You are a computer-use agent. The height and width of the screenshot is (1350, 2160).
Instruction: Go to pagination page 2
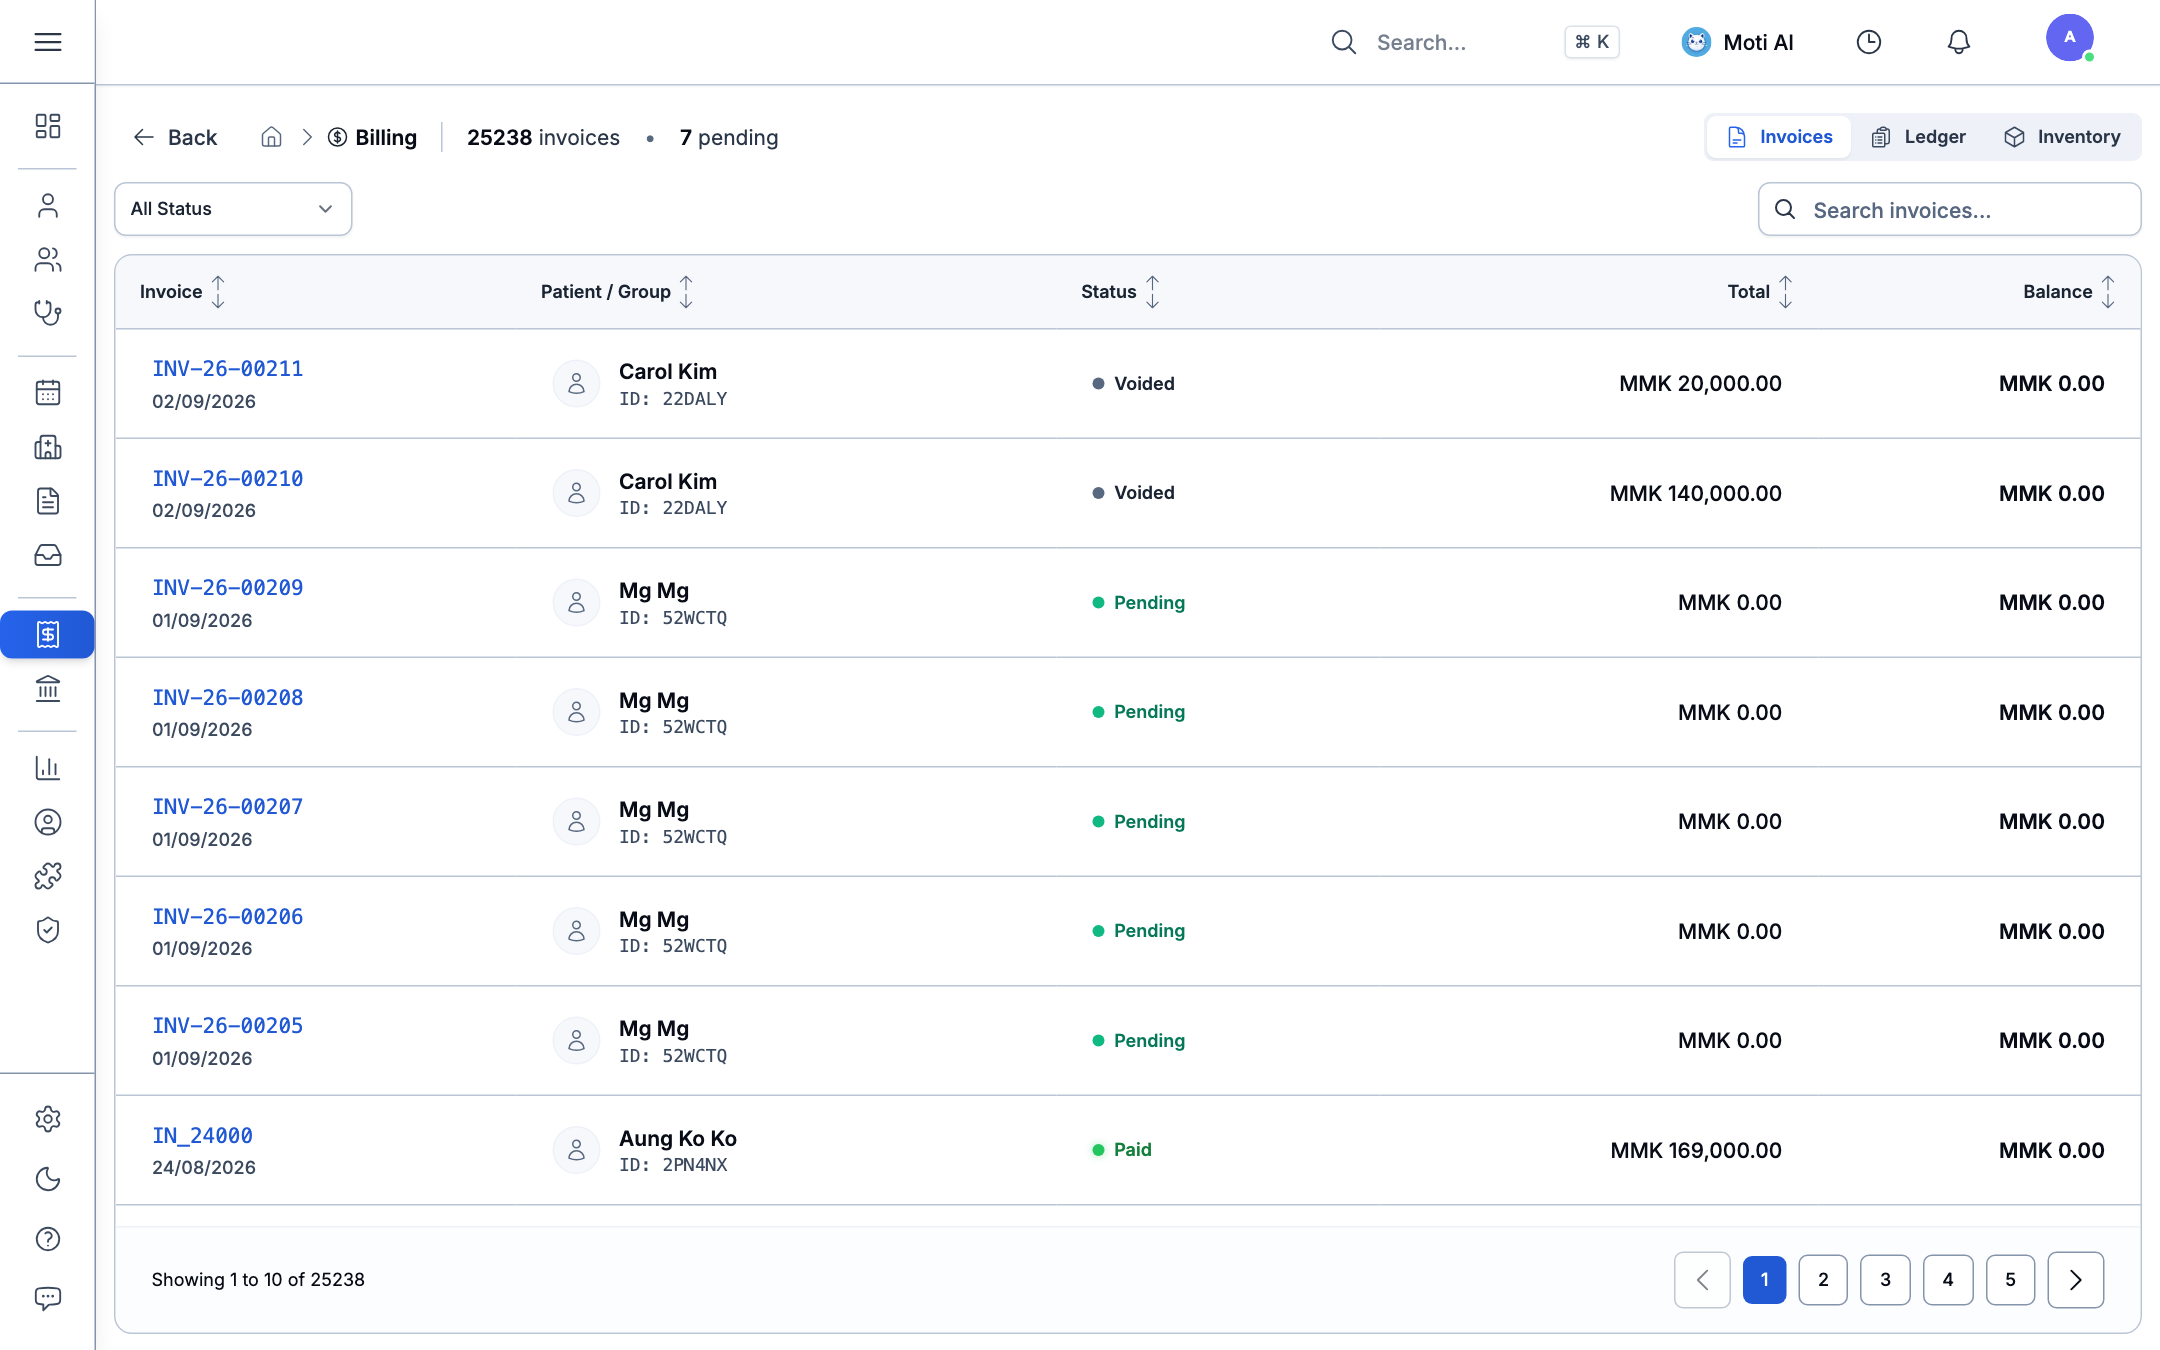coord(1823,1280)
